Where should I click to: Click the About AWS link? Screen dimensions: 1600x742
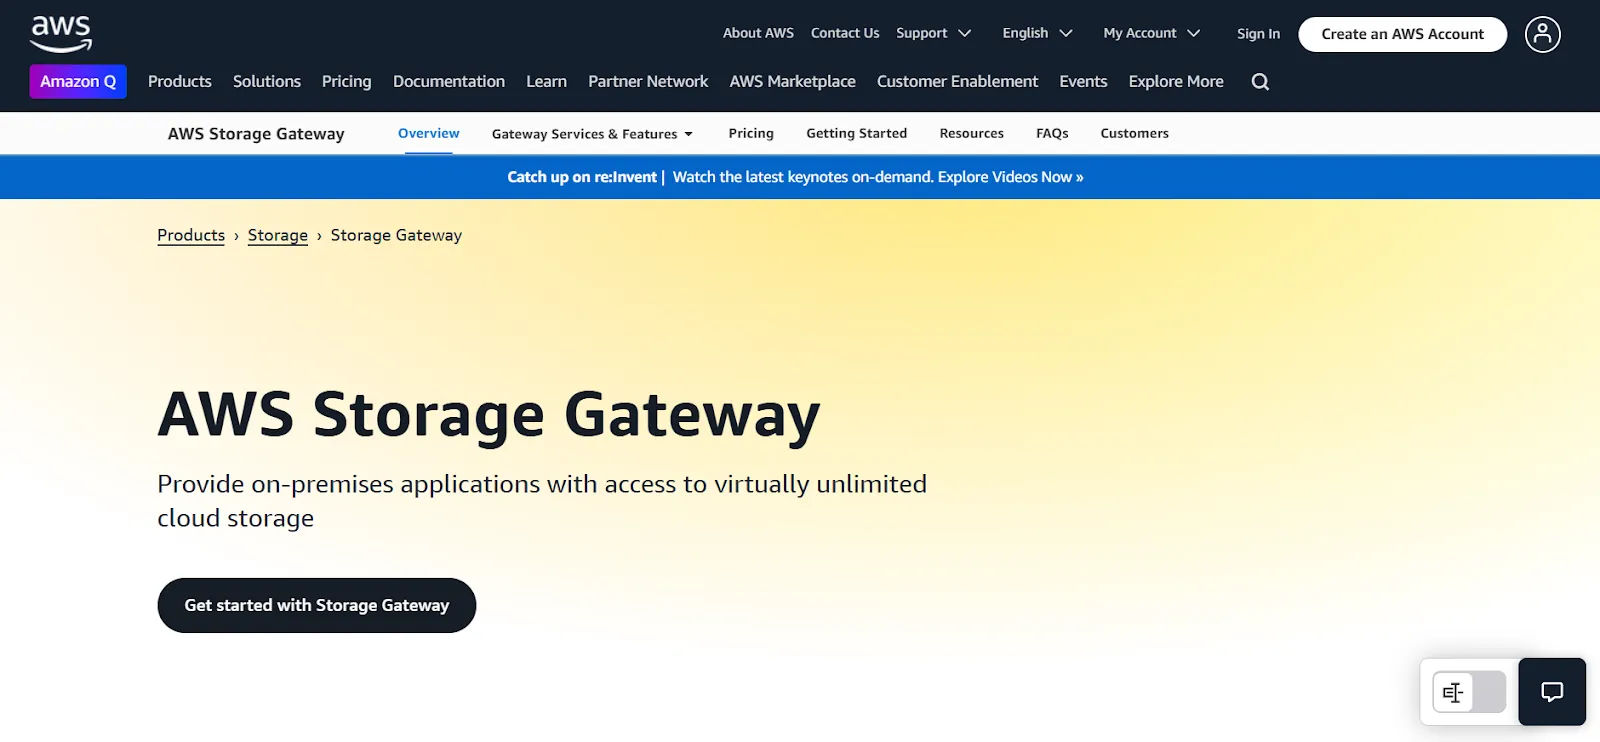(758, 33)
